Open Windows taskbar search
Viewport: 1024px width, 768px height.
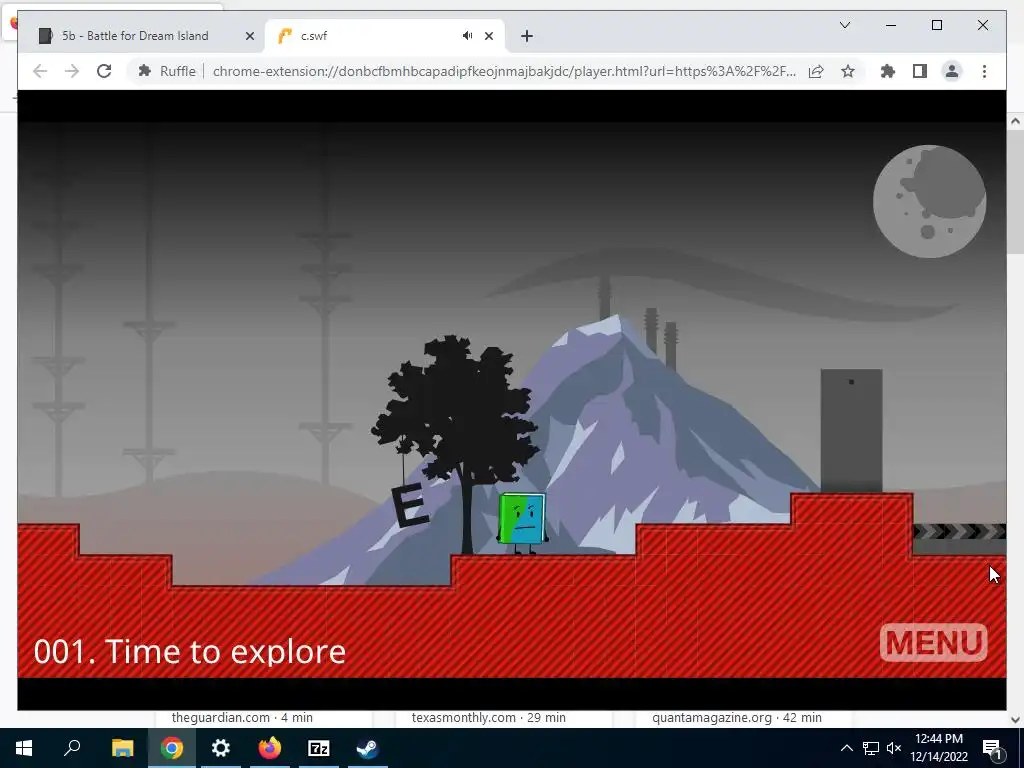(72, 748)
